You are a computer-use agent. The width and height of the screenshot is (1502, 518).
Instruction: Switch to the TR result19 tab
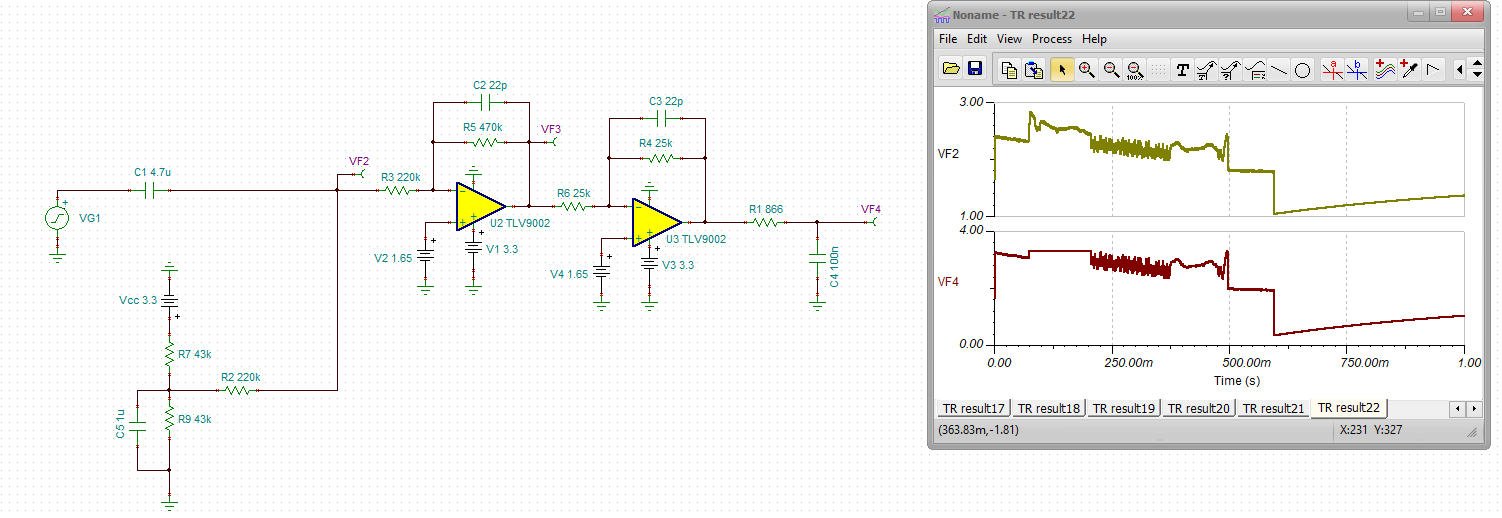click(x=1124, y=408)
